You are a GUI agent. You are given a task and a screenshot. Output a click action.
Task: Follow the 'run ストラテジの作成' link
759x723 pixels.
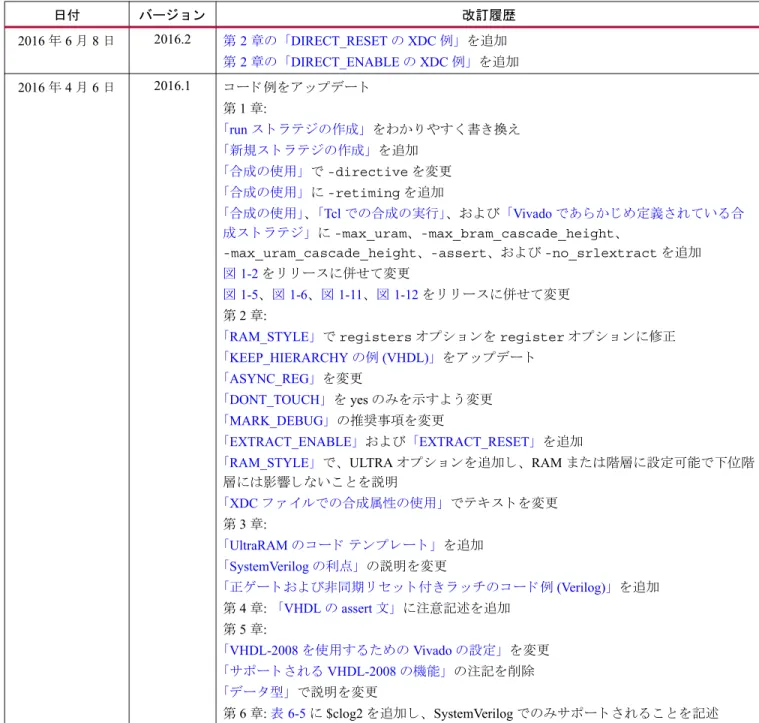coord(294,129)
